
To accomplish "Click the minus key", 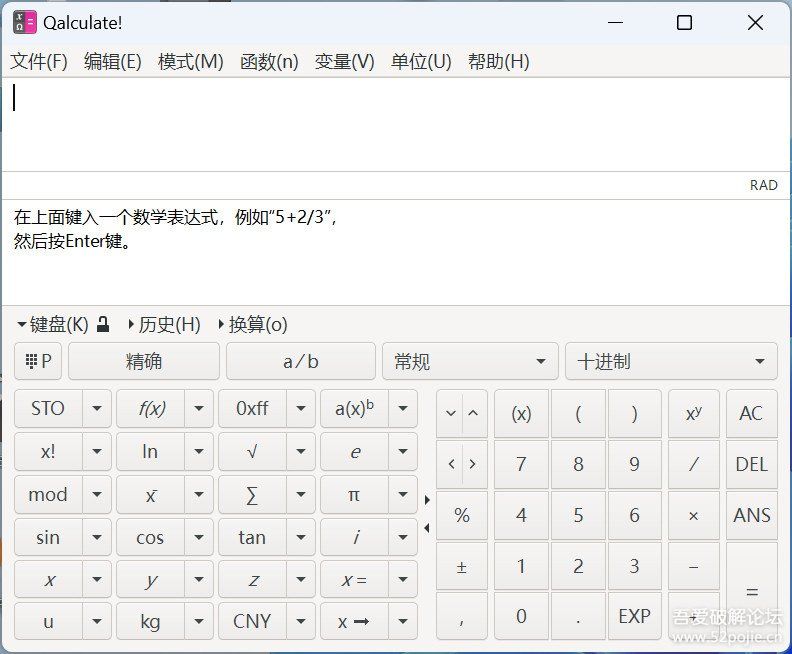I will coord(694,566).
